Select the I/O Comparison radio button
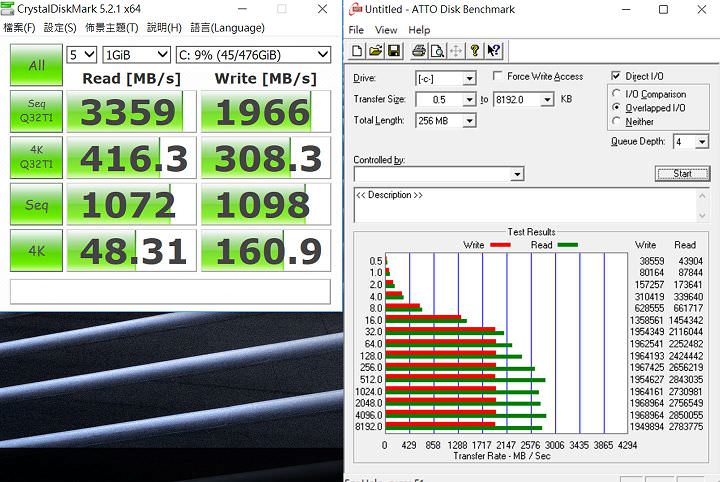The height and width of the screenshot is (482, 720). click(616, 94)
